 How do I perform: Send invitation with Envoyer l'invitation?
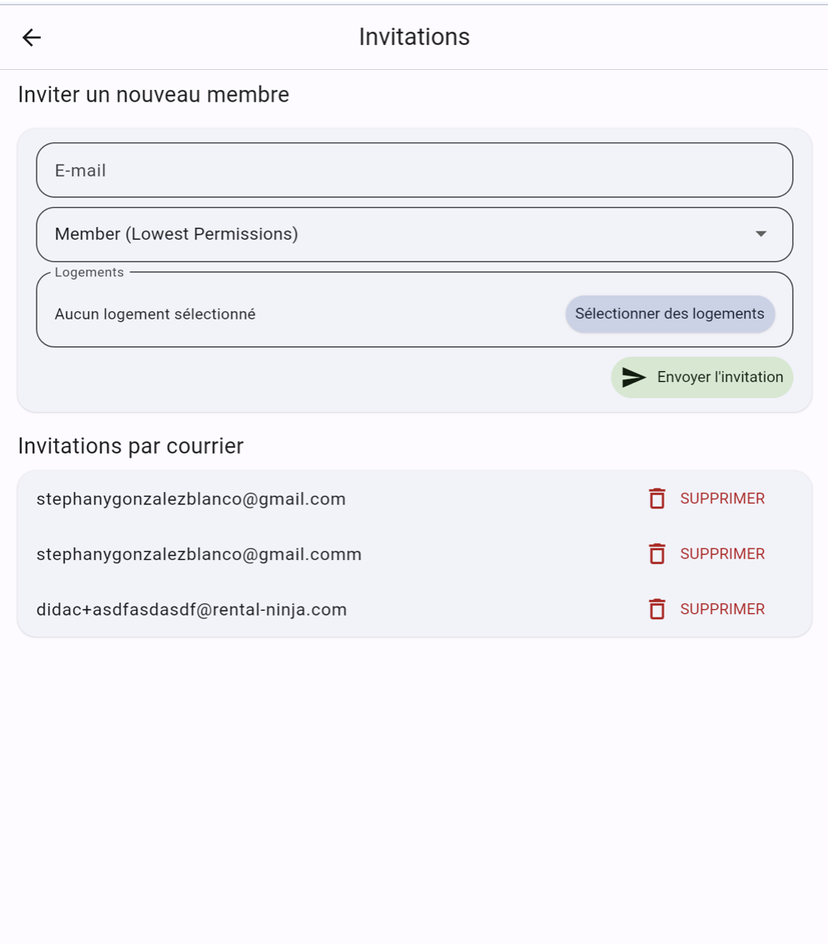click(702, 377)
